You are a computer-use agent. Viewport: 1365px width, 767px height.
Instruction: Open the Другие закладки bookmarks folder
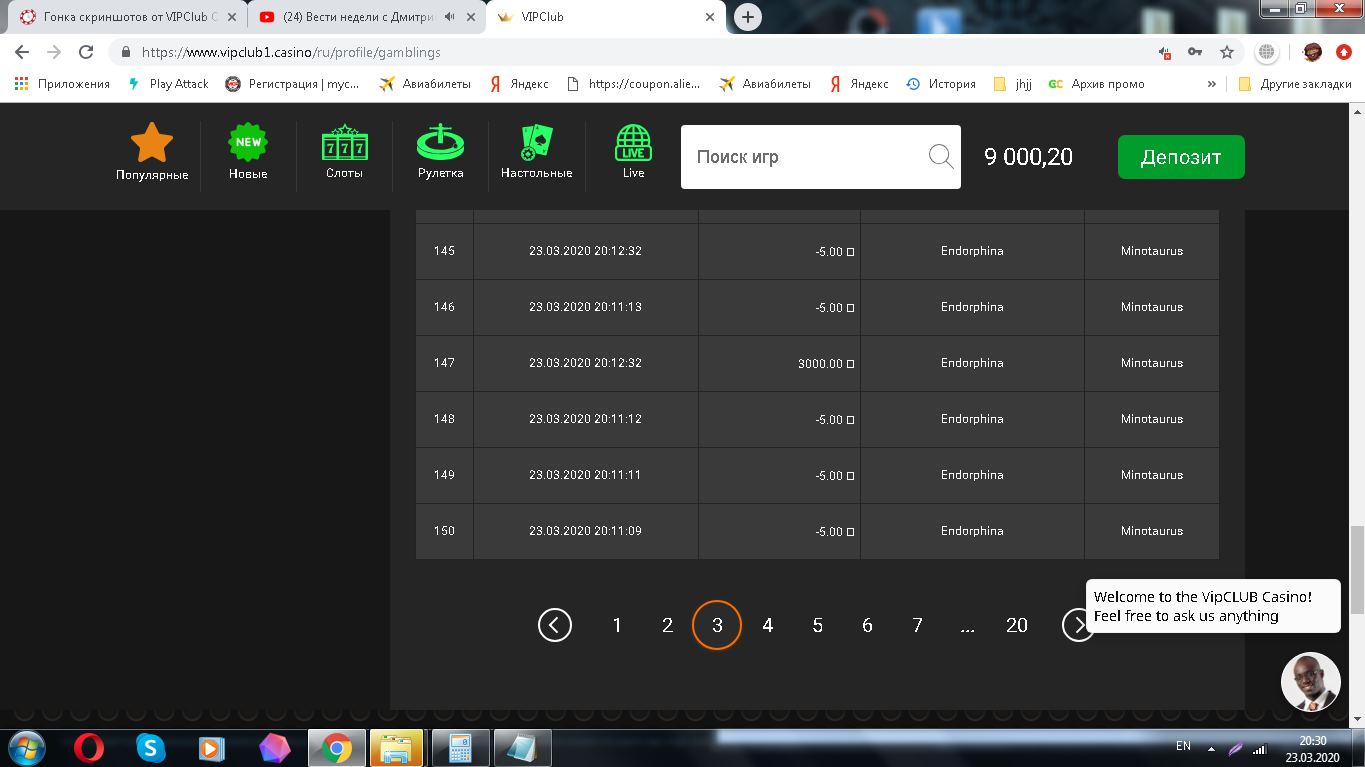coord(1295,84)
